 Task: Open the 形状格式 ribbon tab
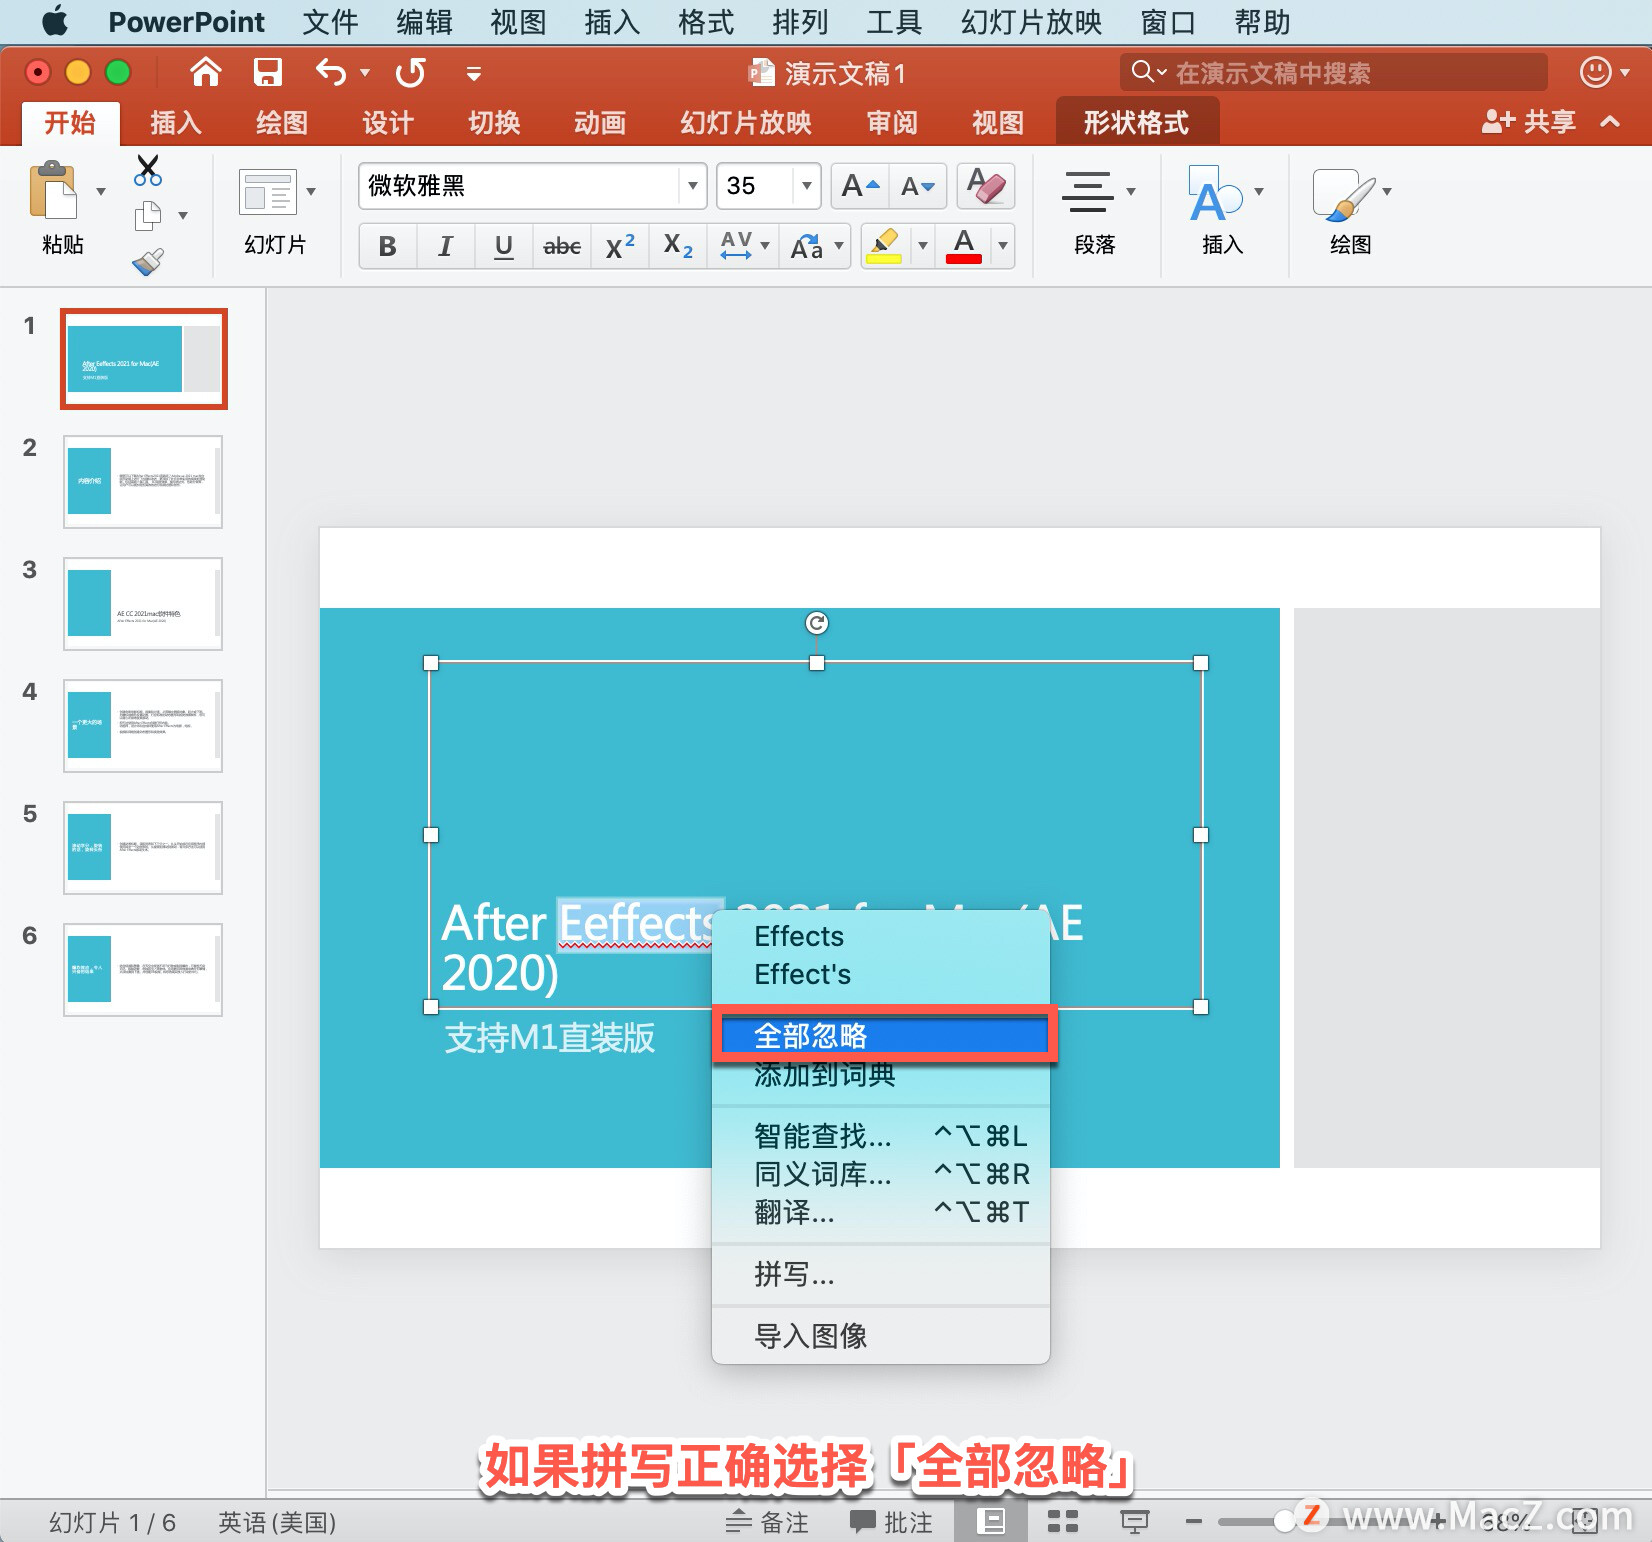pos(1137,122)
